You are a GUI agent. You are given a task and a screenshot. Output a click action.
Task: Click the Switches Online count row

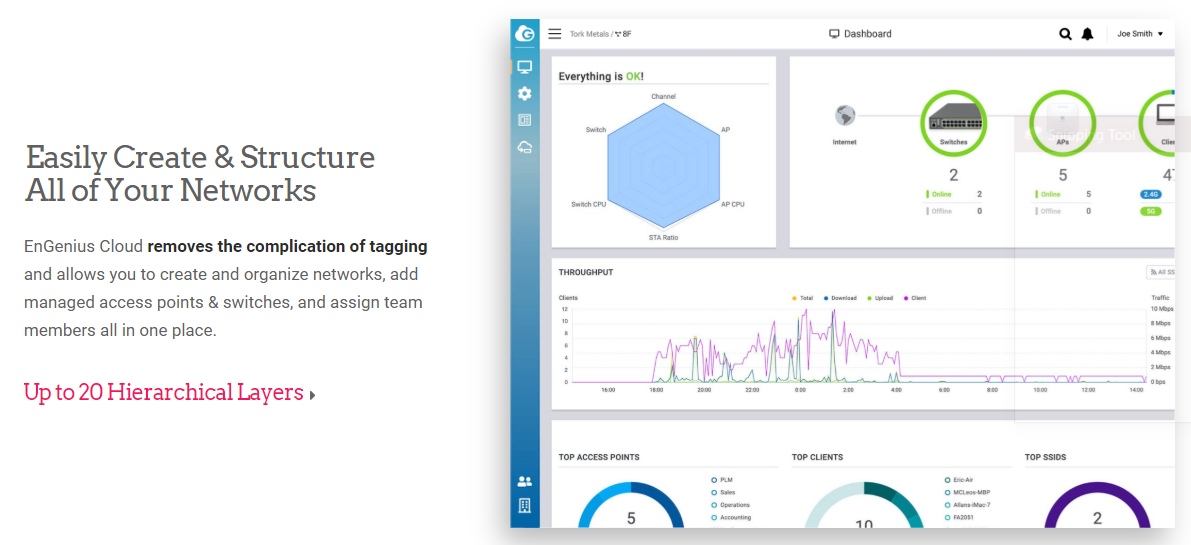(x=954, y=194)
